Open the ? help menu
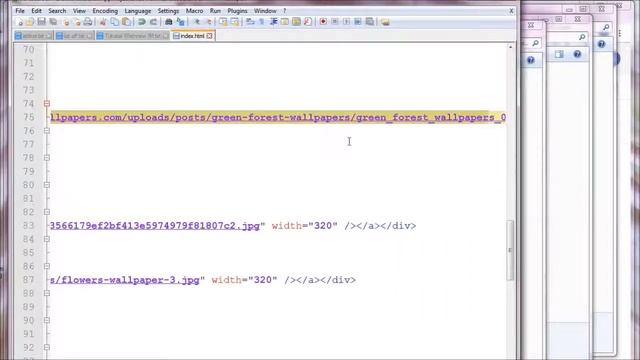 pyautogui.click(x=284, y=11)
